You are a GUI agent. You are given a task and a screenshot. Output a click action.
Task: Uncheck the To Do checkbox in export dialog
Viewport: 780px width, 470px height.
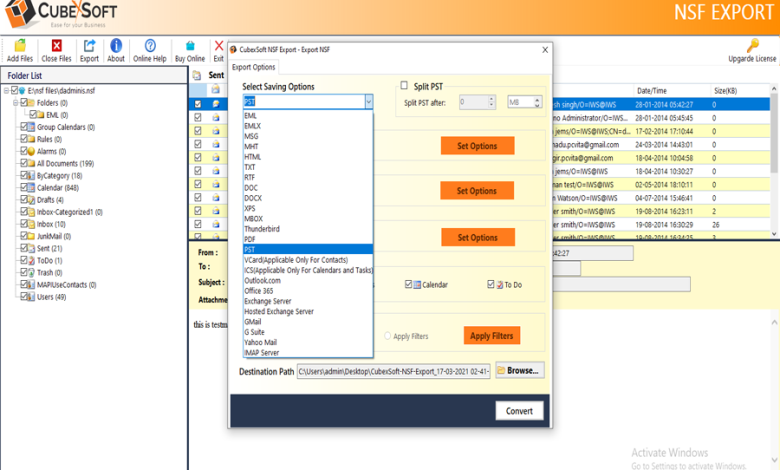[x=490, y=284]
